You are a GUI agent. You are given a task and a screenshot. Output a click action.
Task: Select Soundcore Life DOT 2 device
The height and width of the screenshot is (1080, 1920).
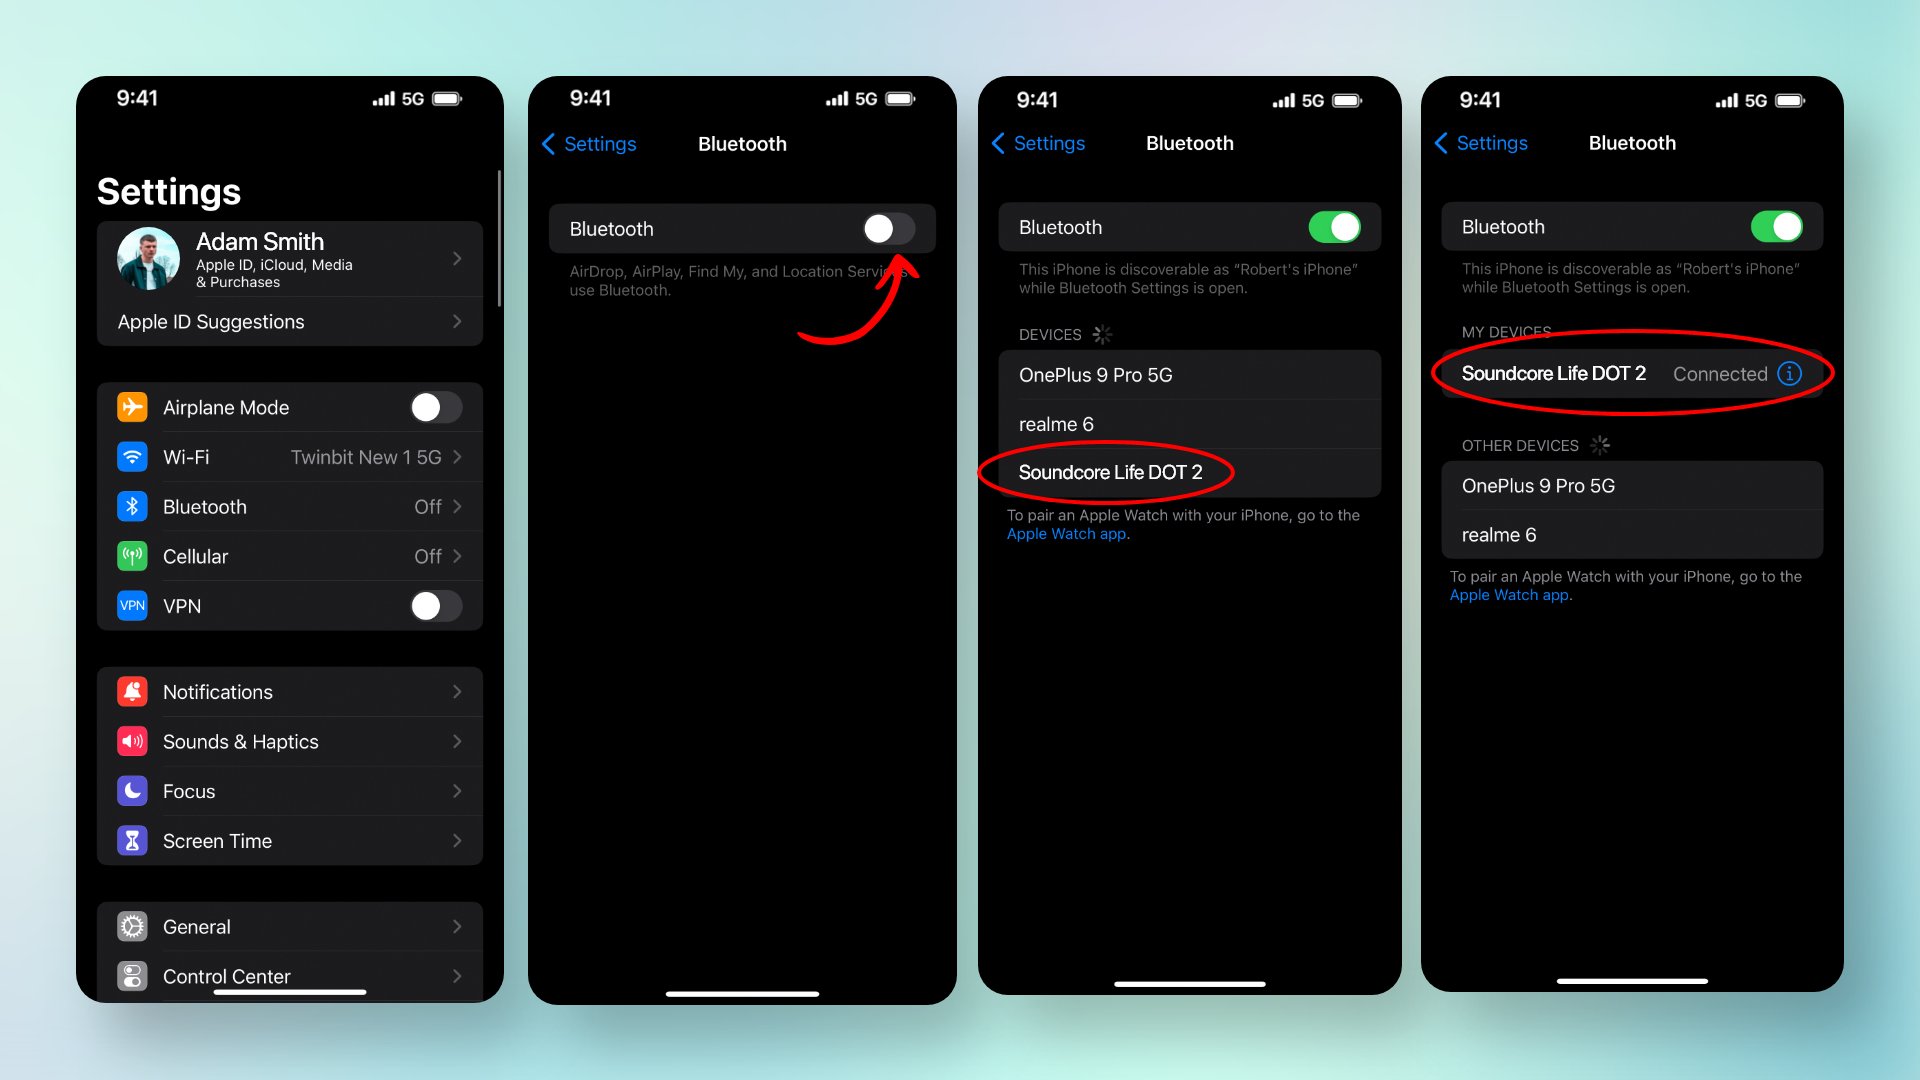pos(1109,472)
